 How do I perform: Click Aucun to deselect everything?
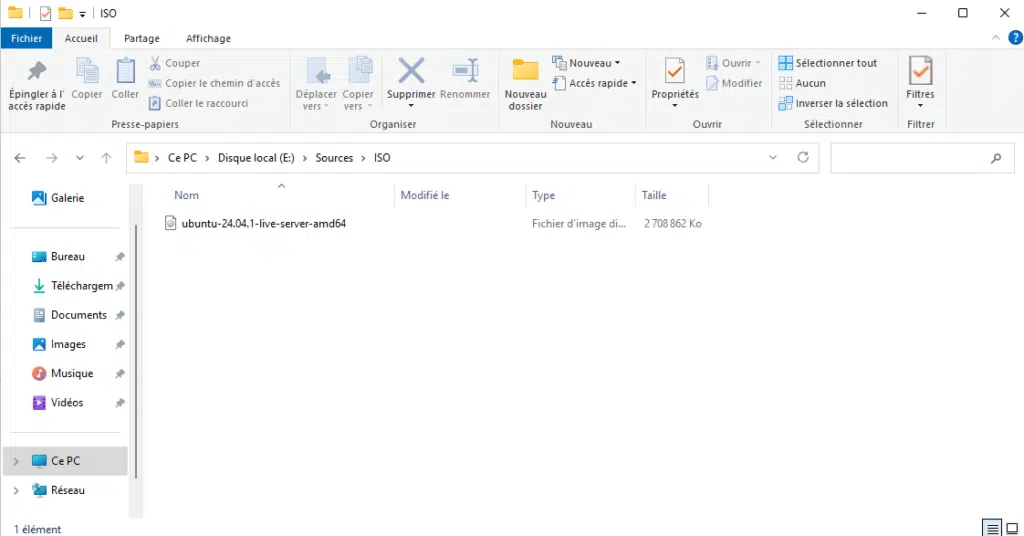tap(803, 83)
